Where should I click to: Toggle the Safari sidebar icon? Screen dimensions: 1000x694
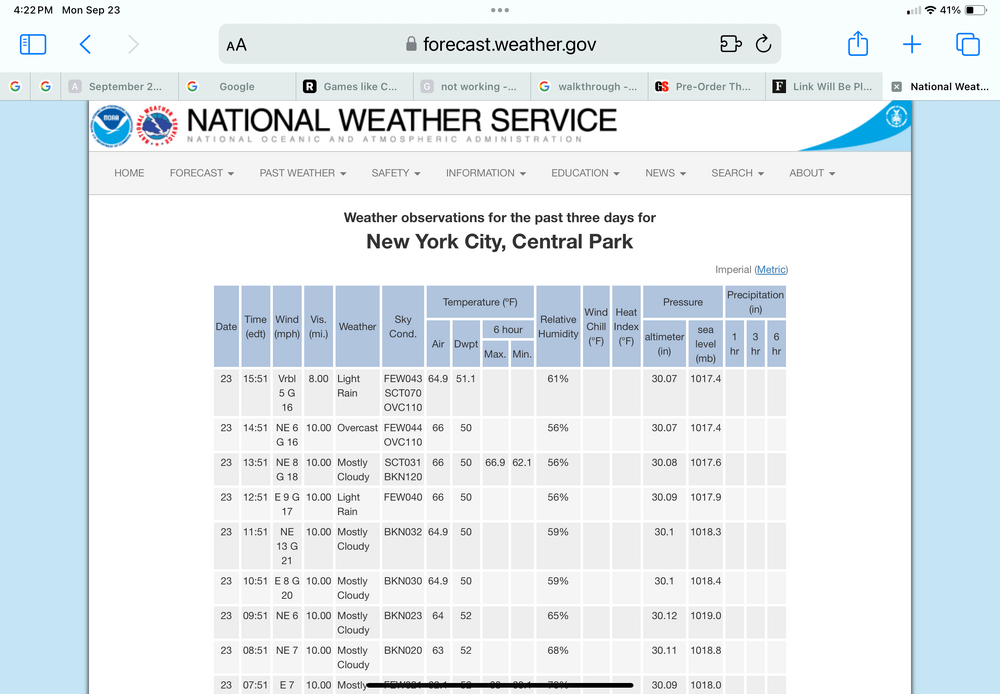[x=33, y=44]
